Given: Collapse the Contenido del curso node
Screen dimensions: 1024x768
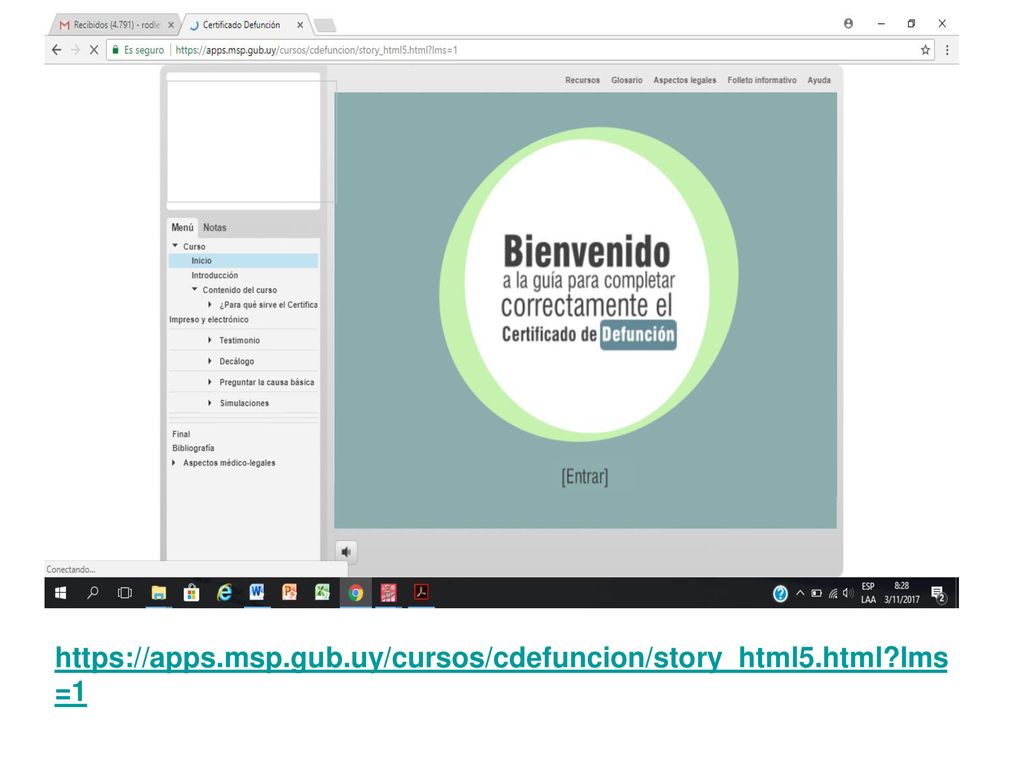Looking at the screenshot, I should tap(194, 289).
